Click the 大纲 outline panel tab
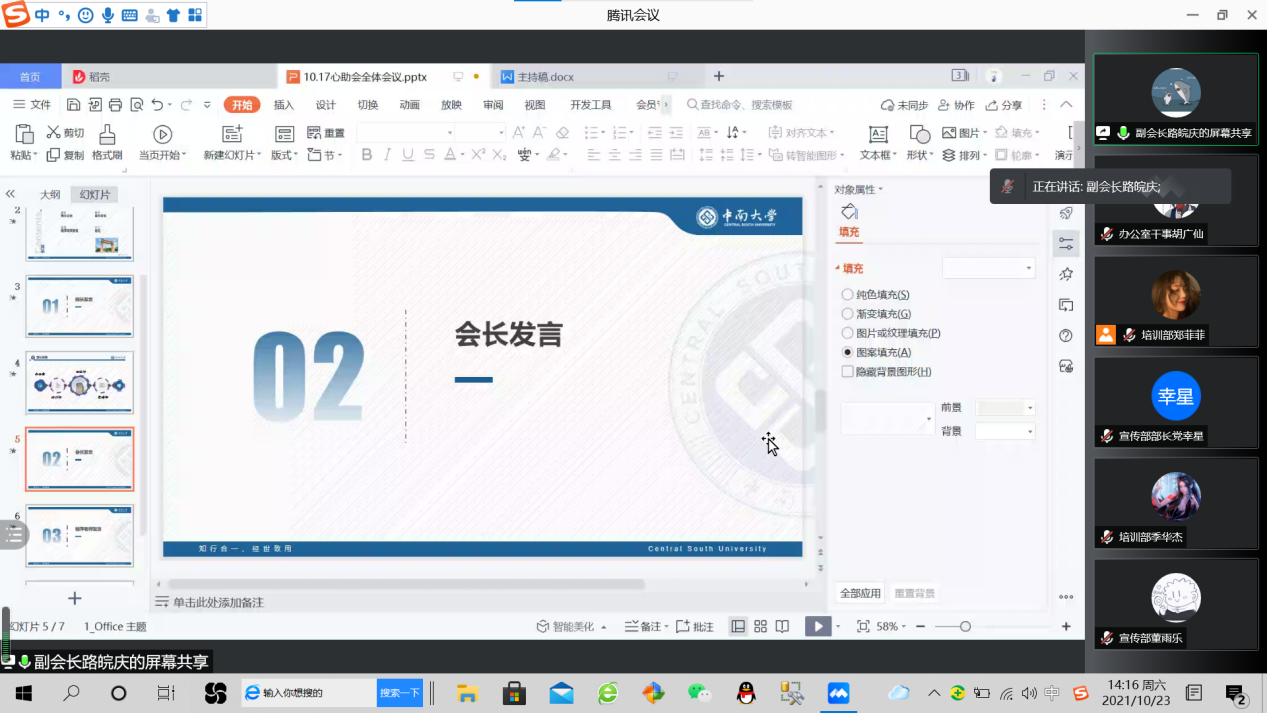The image size is (1267, 713). (x=50, y=195)
